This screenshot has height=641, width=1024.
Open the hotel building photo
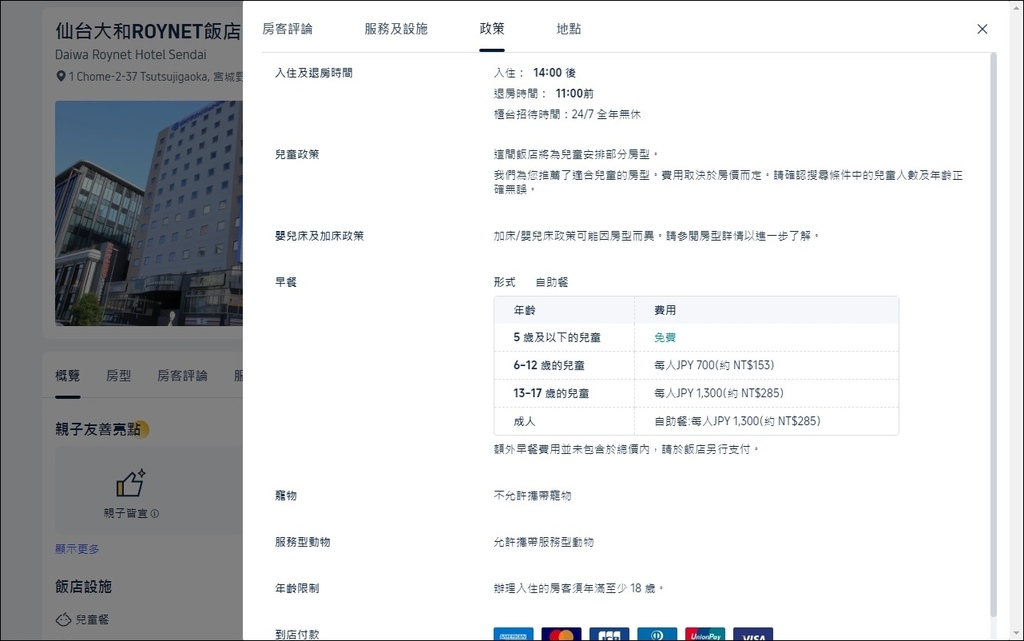[x=149, y=213]
